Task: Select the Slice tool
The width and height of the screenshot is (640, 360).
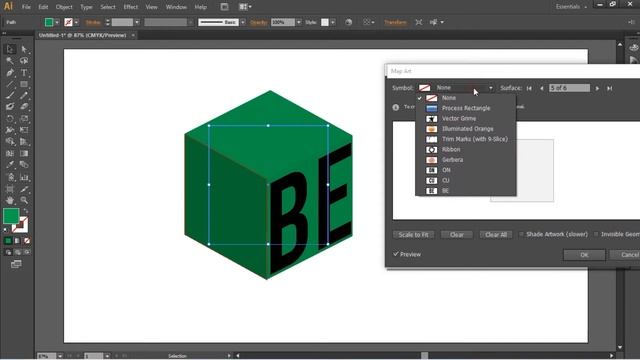Action: [24, 189]
